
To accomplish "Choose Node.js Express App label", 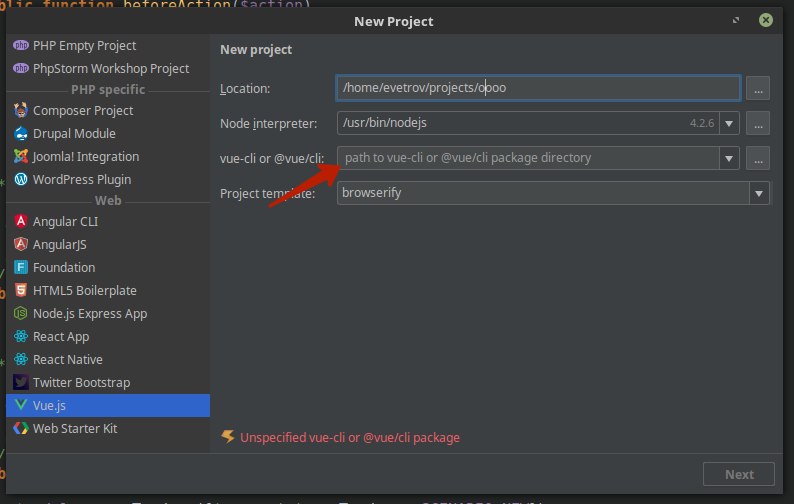I will click(x=90, y=314).
